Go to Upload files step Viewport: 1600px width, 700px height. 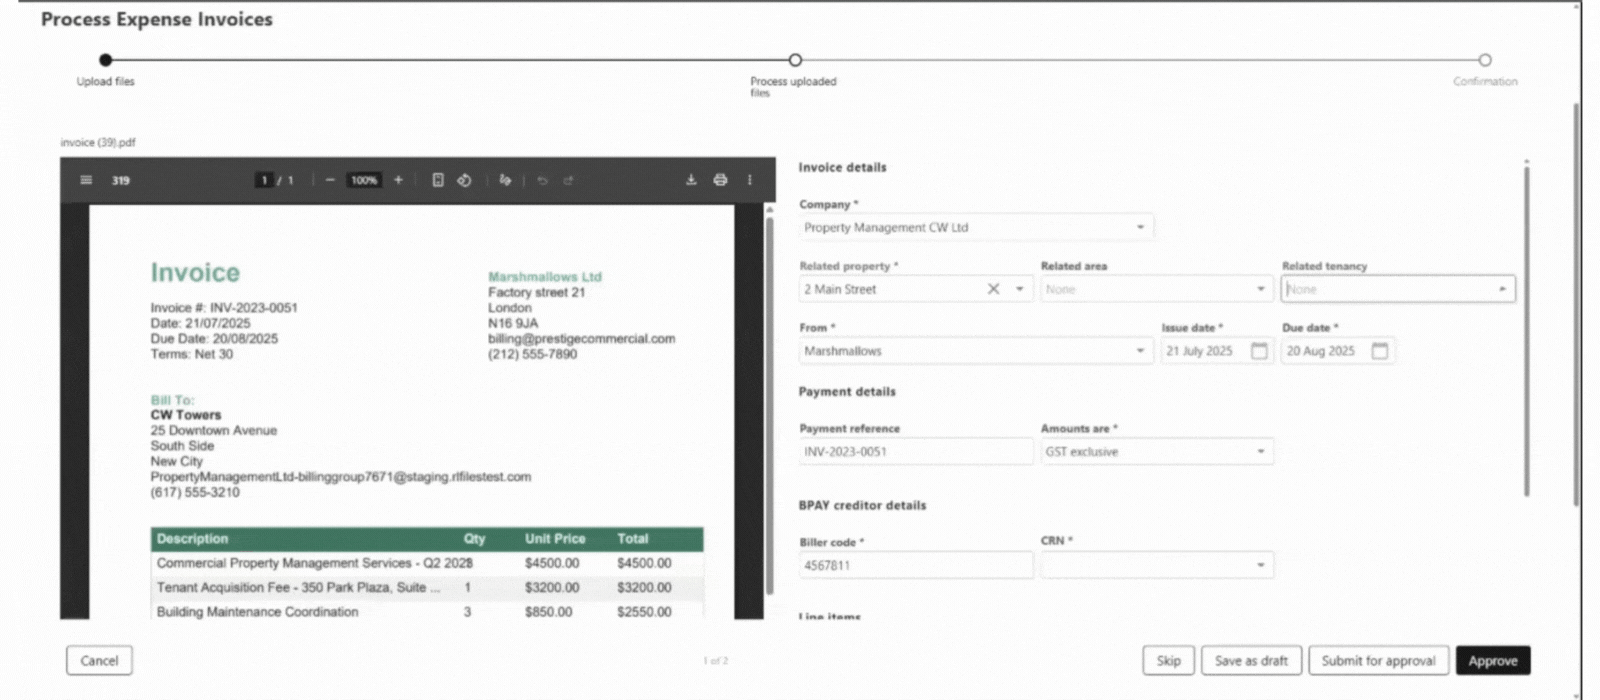click(106, 60)
